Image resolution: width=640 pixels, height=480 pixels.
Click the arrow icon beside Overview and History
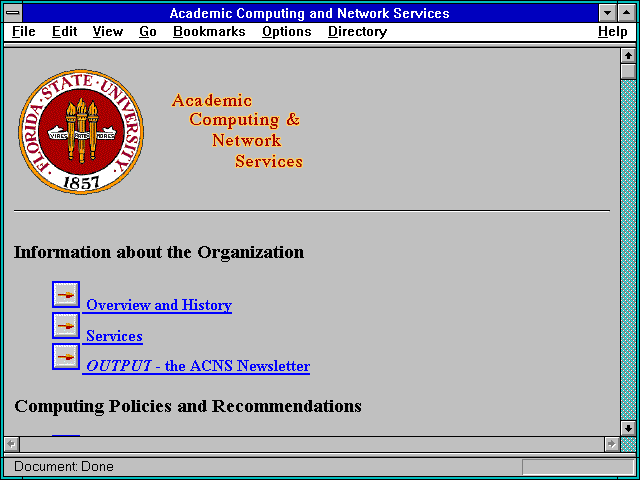pos(66,294)
